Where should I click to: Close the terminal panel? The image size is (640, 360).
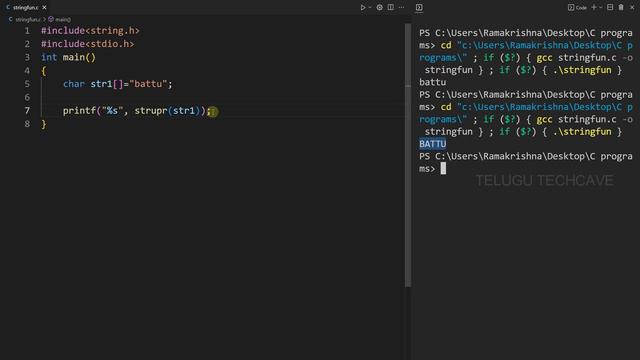[632, 7]
